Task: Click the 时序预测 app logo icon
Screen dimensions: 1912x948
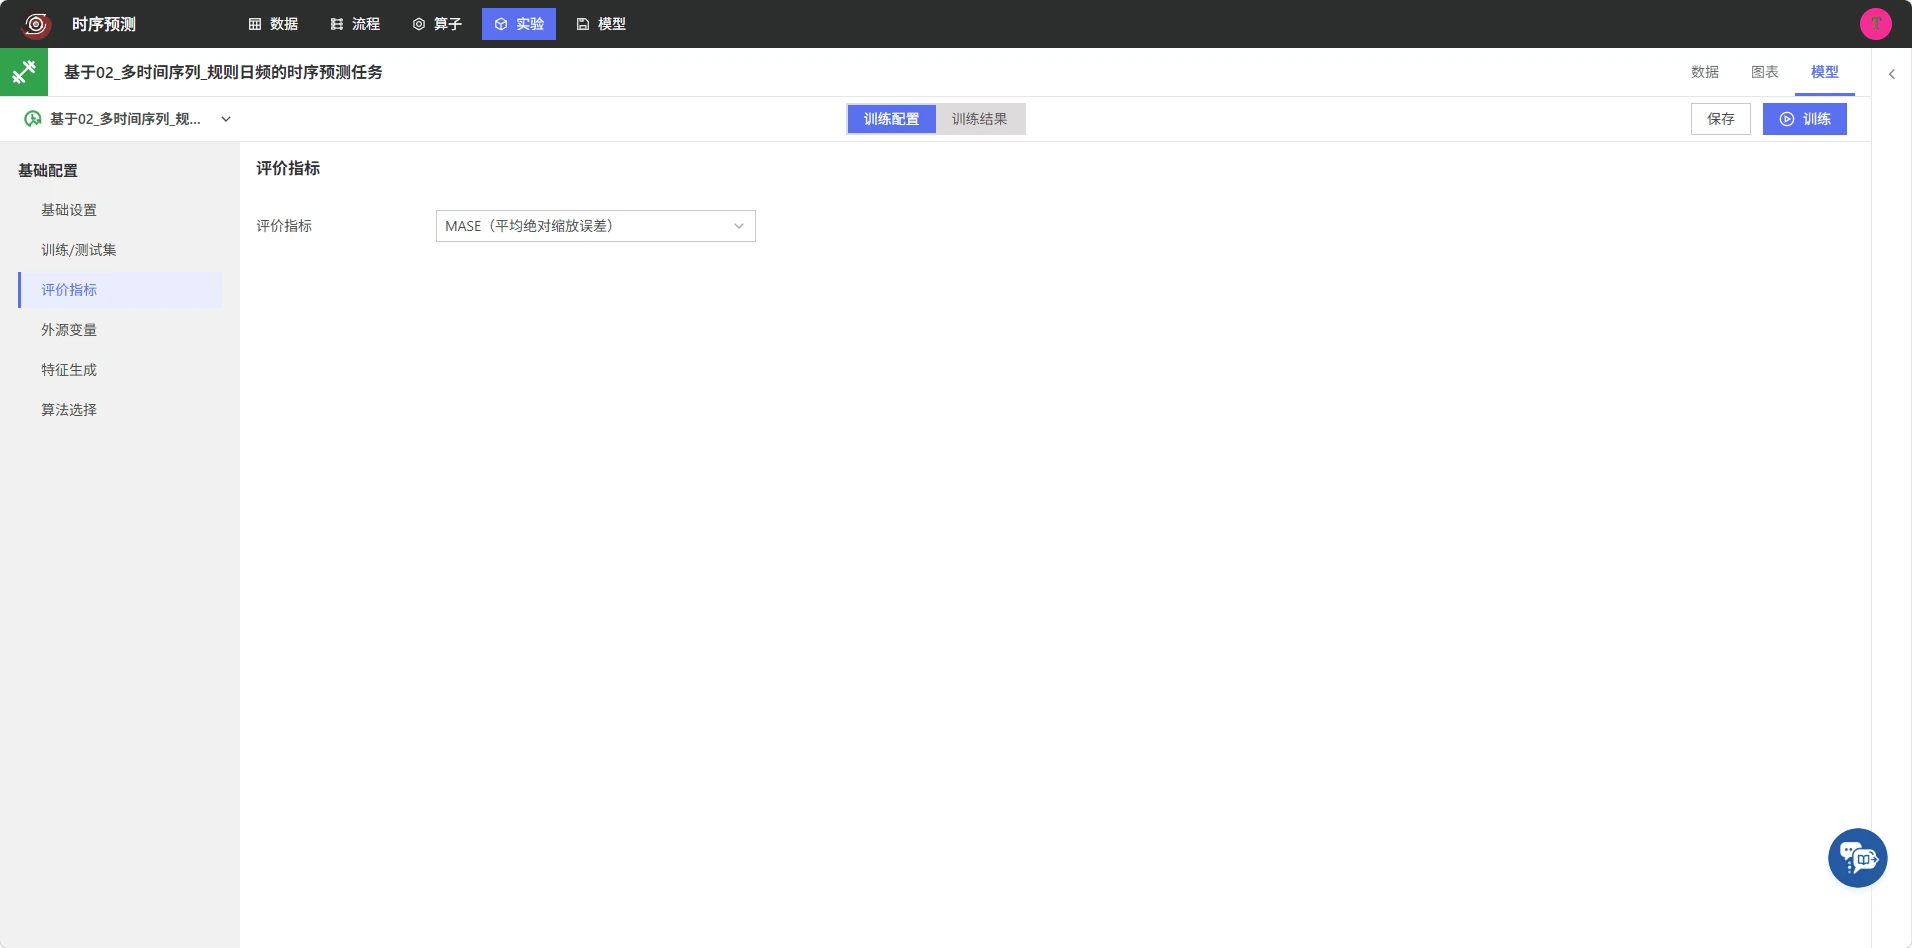Action: [36, 24]
